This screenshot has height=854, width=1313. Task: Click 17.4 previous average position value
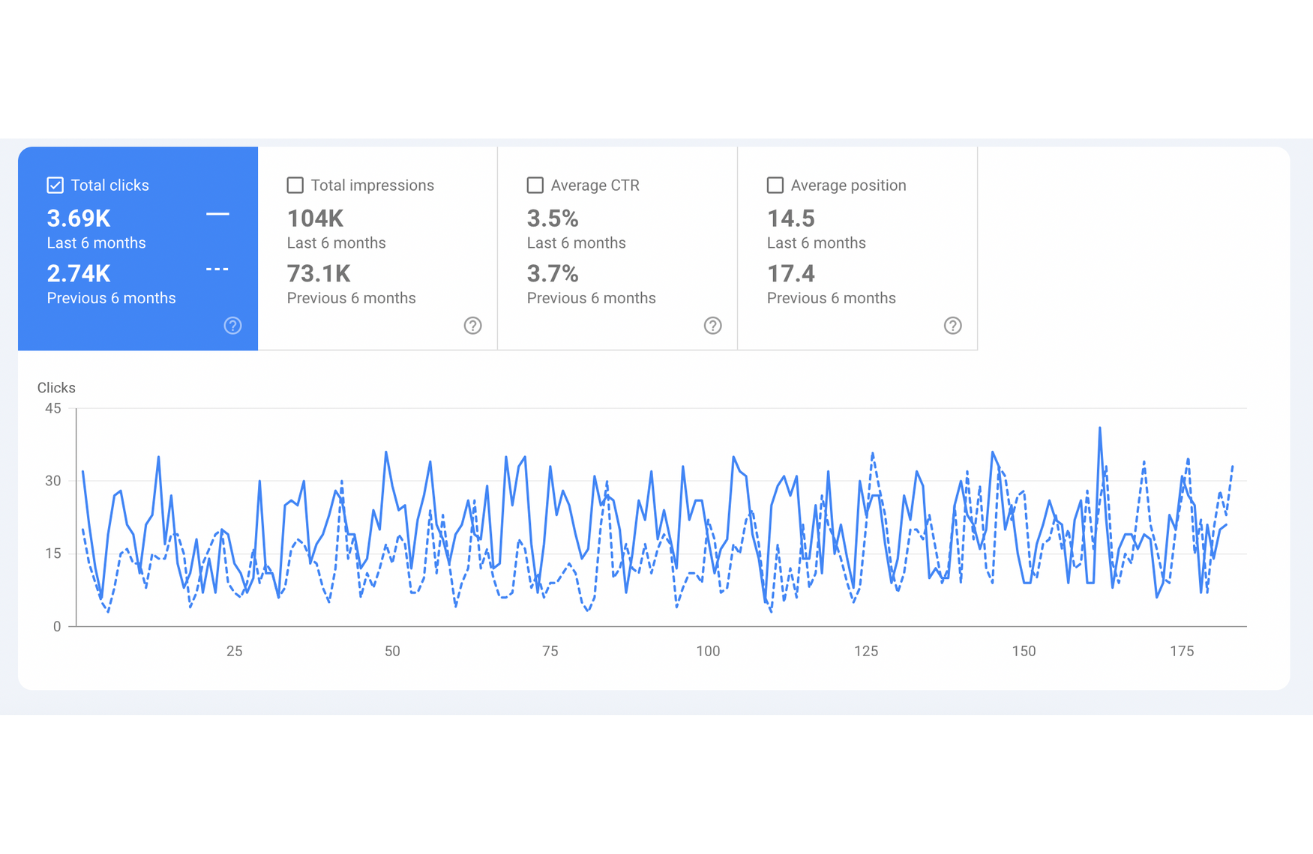point(791,273)
